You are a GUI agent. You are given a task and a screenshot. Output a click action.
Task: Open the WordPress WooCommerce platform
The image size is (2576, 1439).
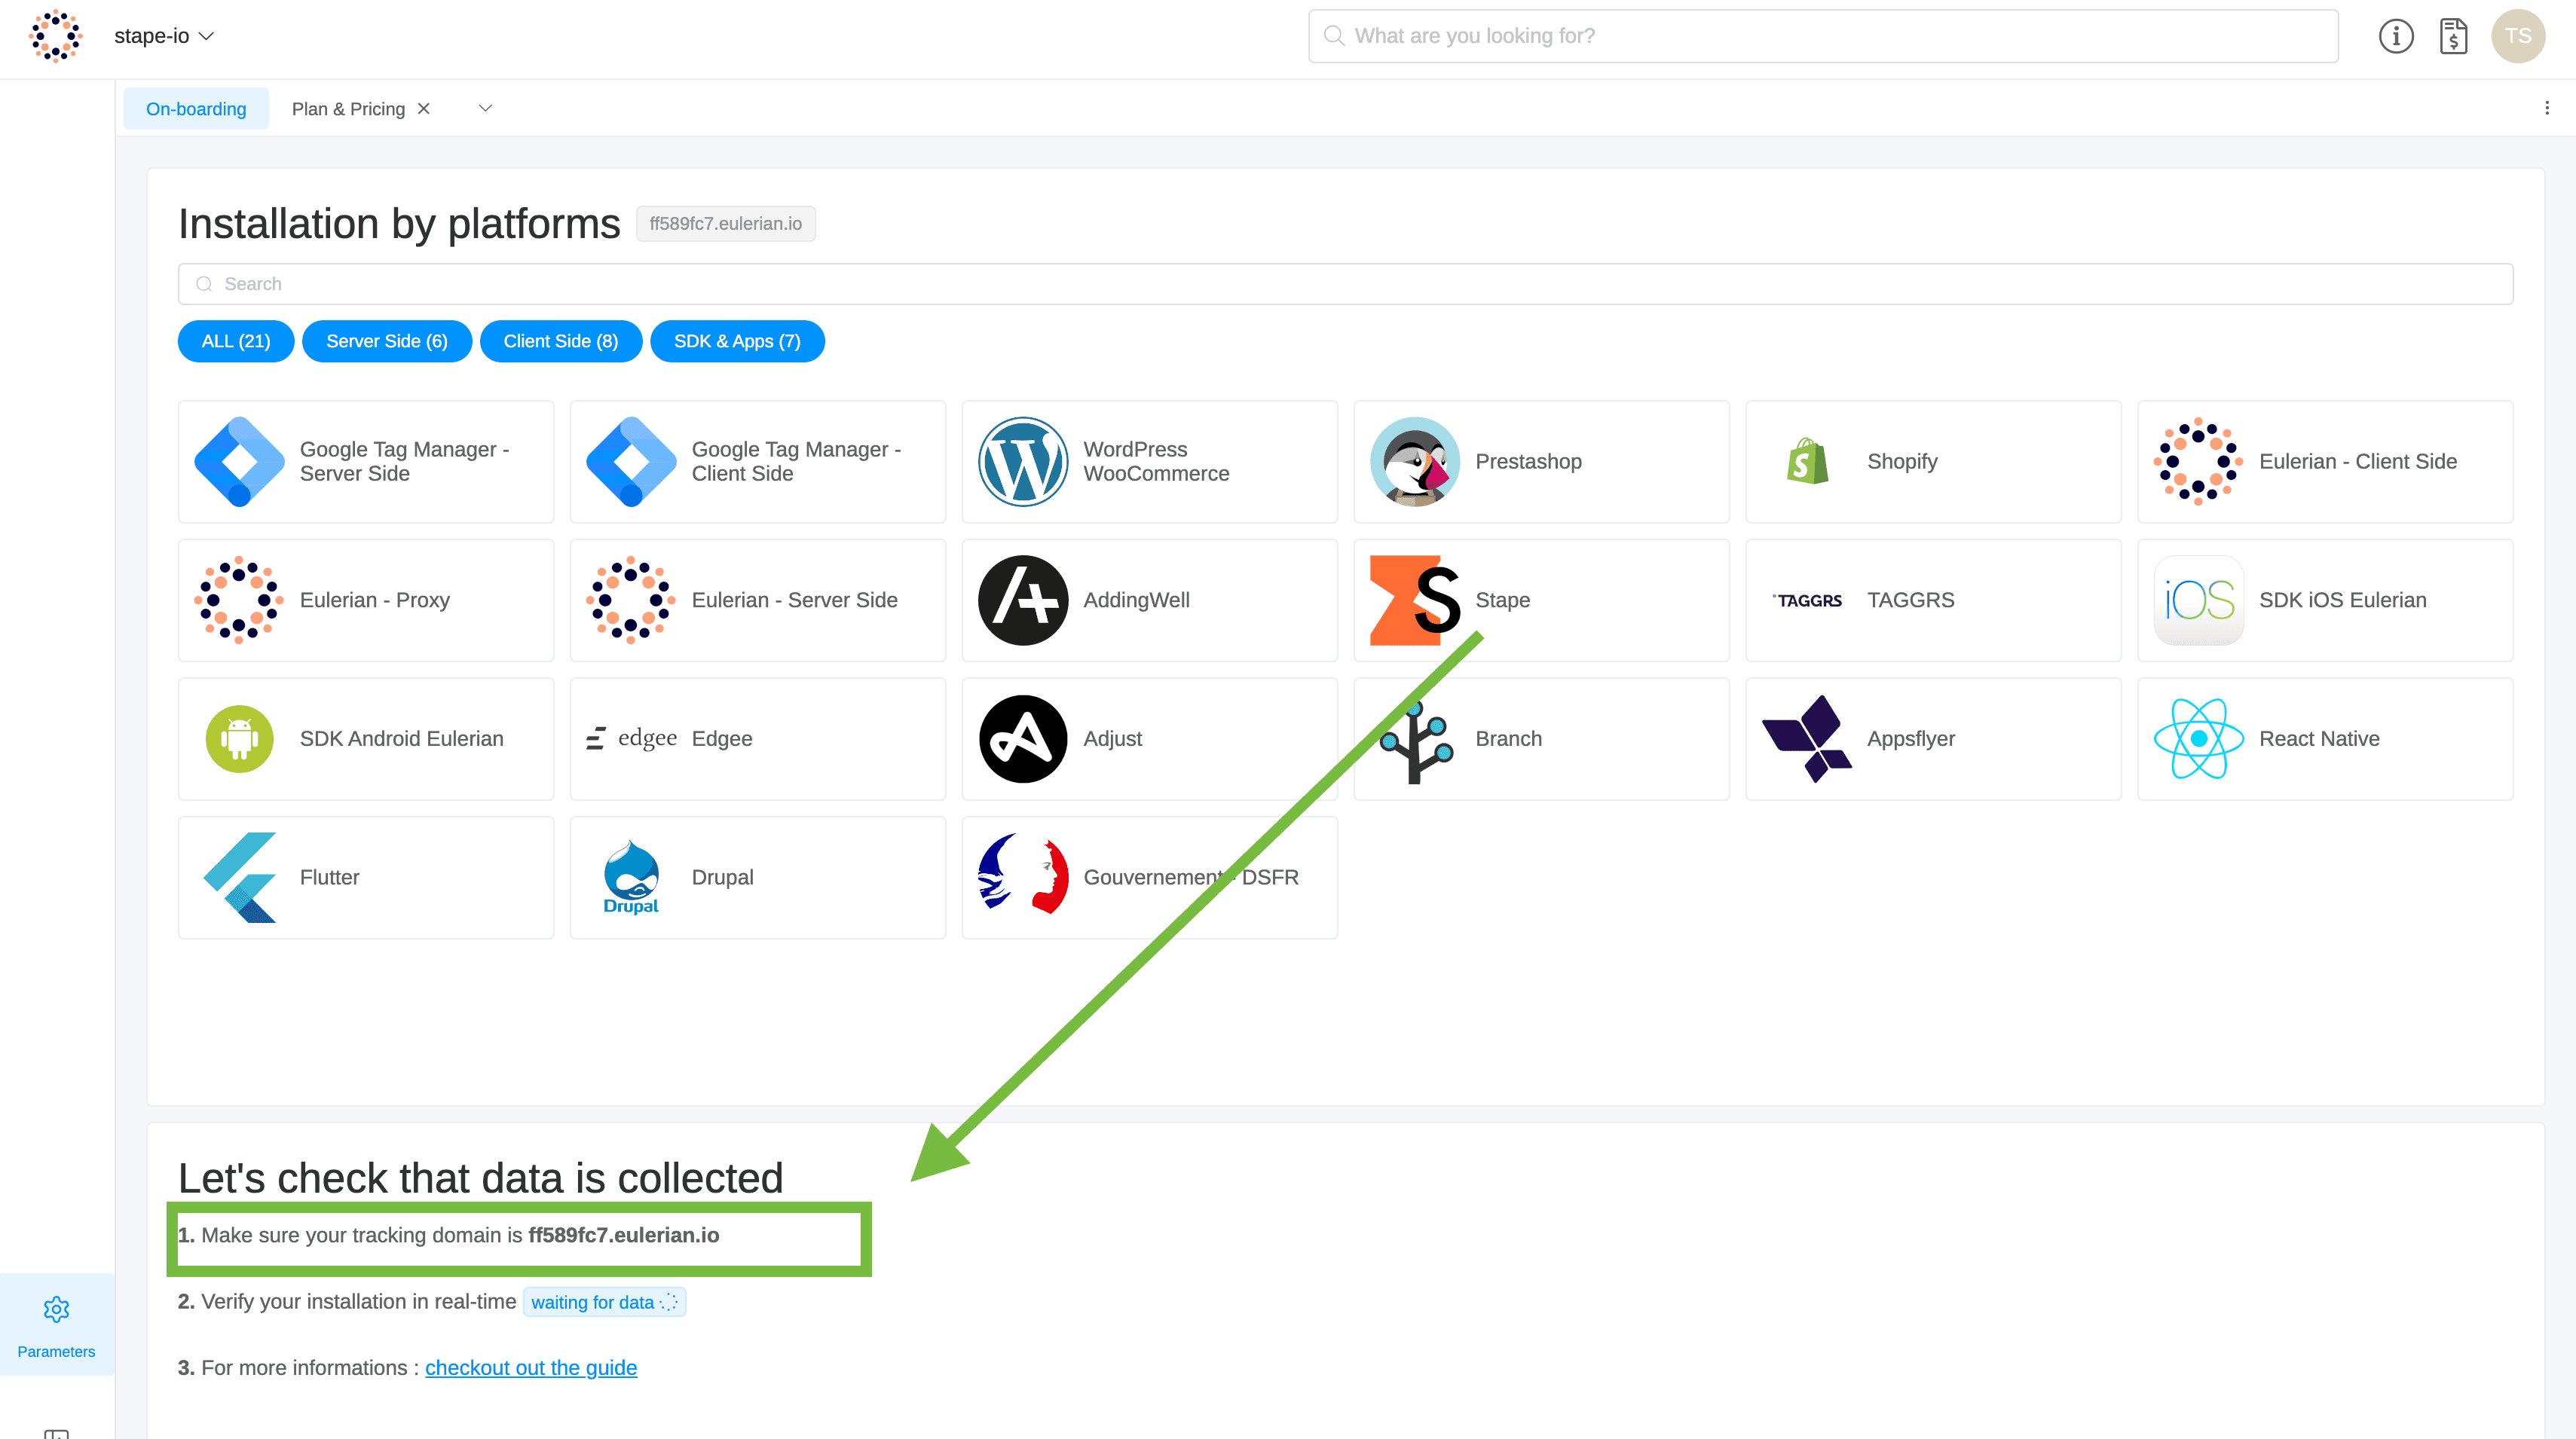click(1148, 461)
